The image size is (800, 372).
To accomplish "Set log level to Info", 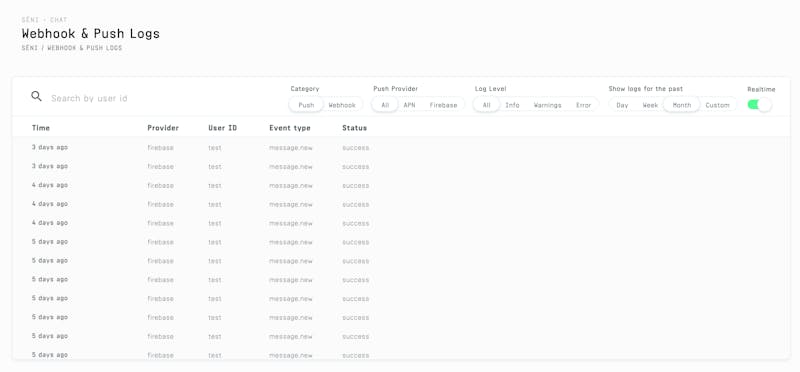I will point(512,105).
